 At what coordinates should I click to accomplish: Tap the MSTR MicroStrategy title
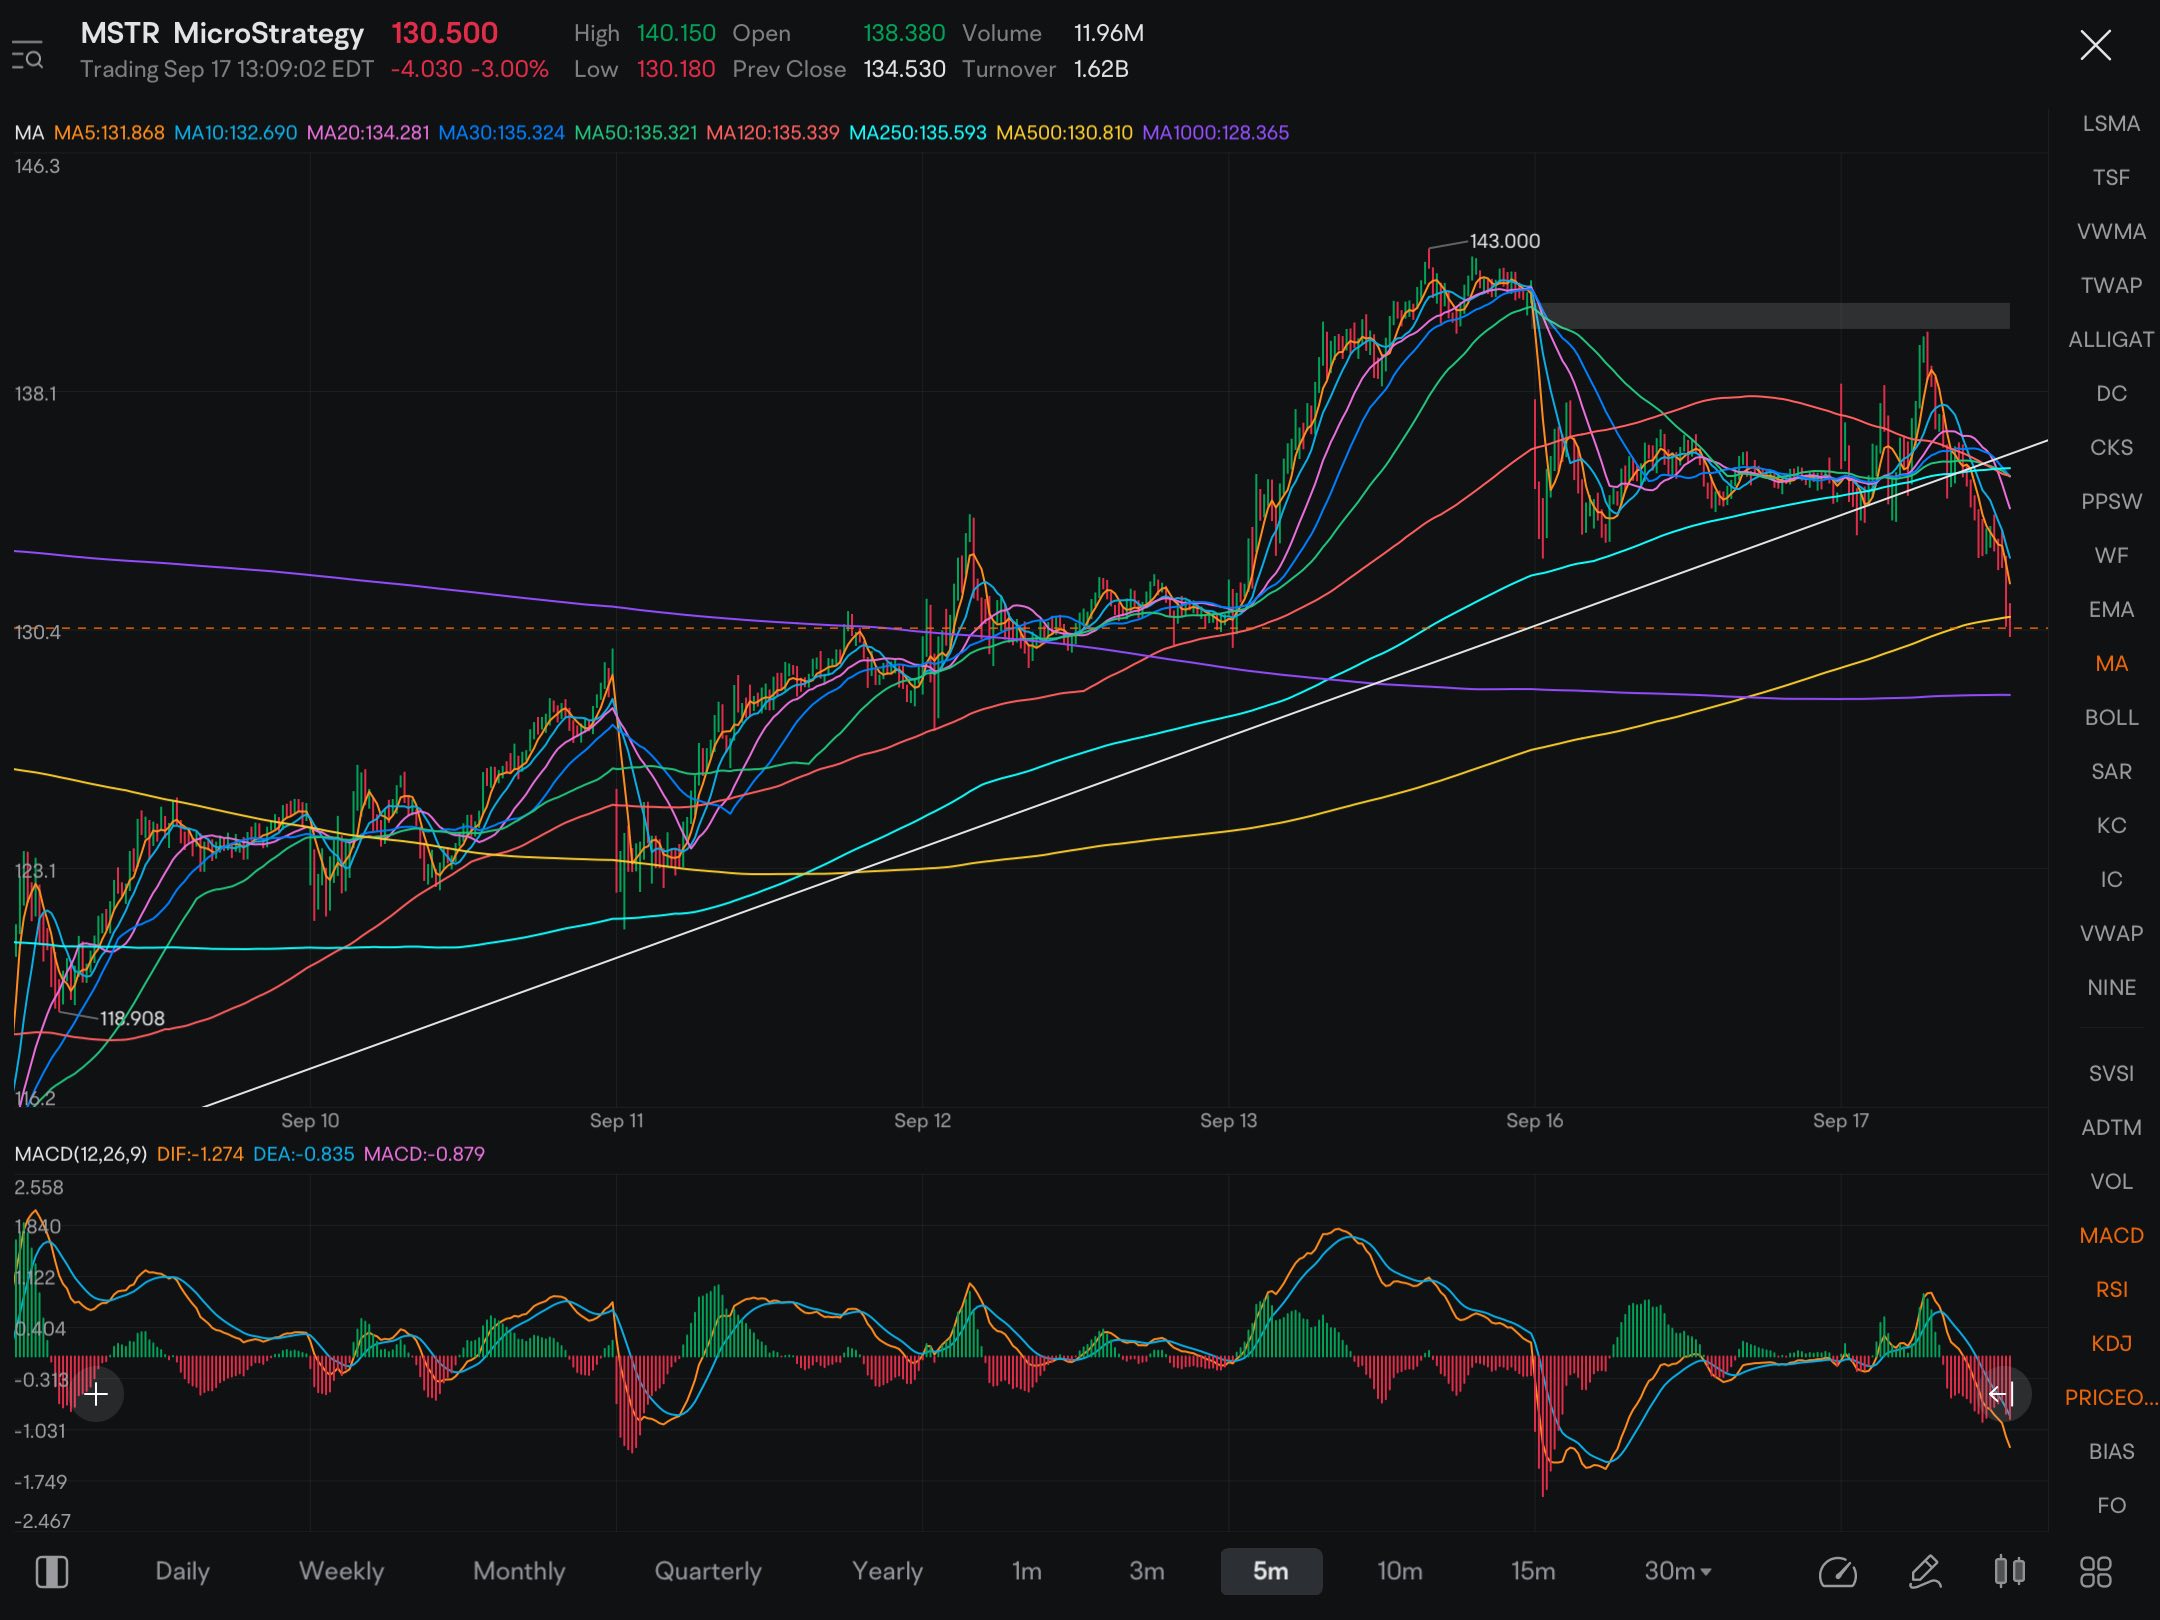point(222,33)
